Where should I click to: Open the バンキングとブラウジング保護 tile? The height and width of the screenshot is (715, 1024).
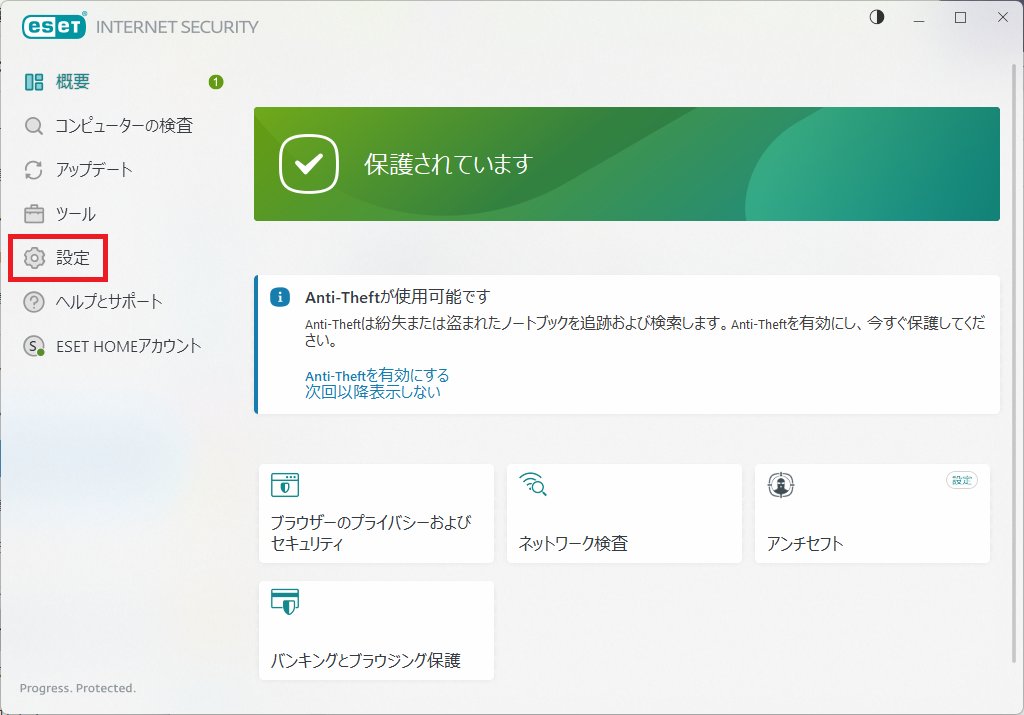(376, 630)
